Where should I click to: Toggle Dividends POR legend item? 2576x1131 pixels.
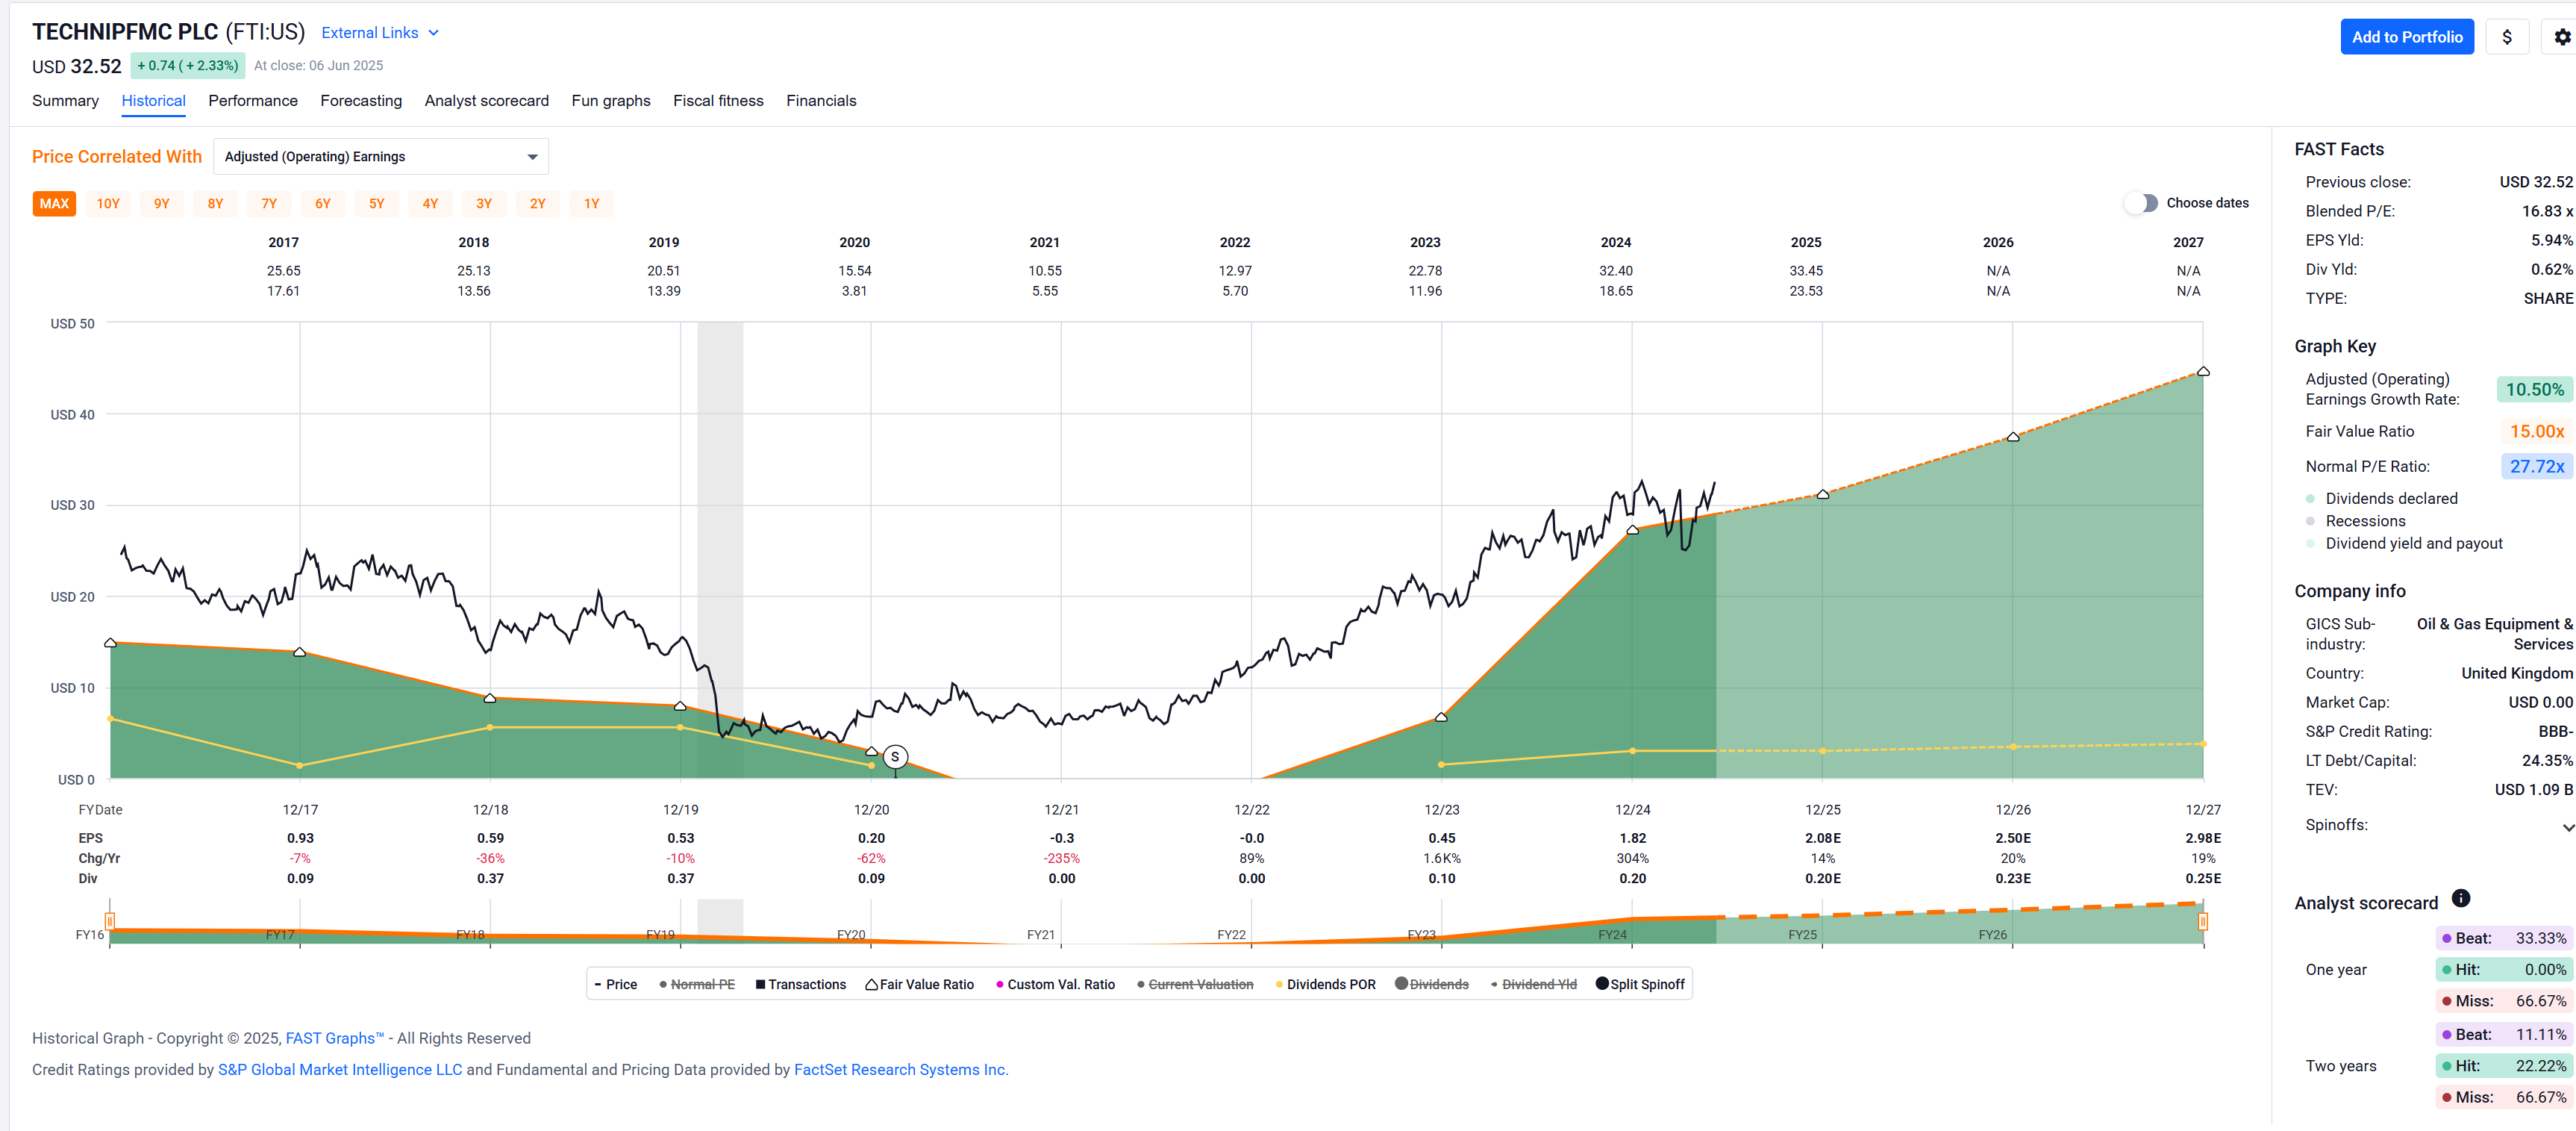click(x=1325, y=984)
